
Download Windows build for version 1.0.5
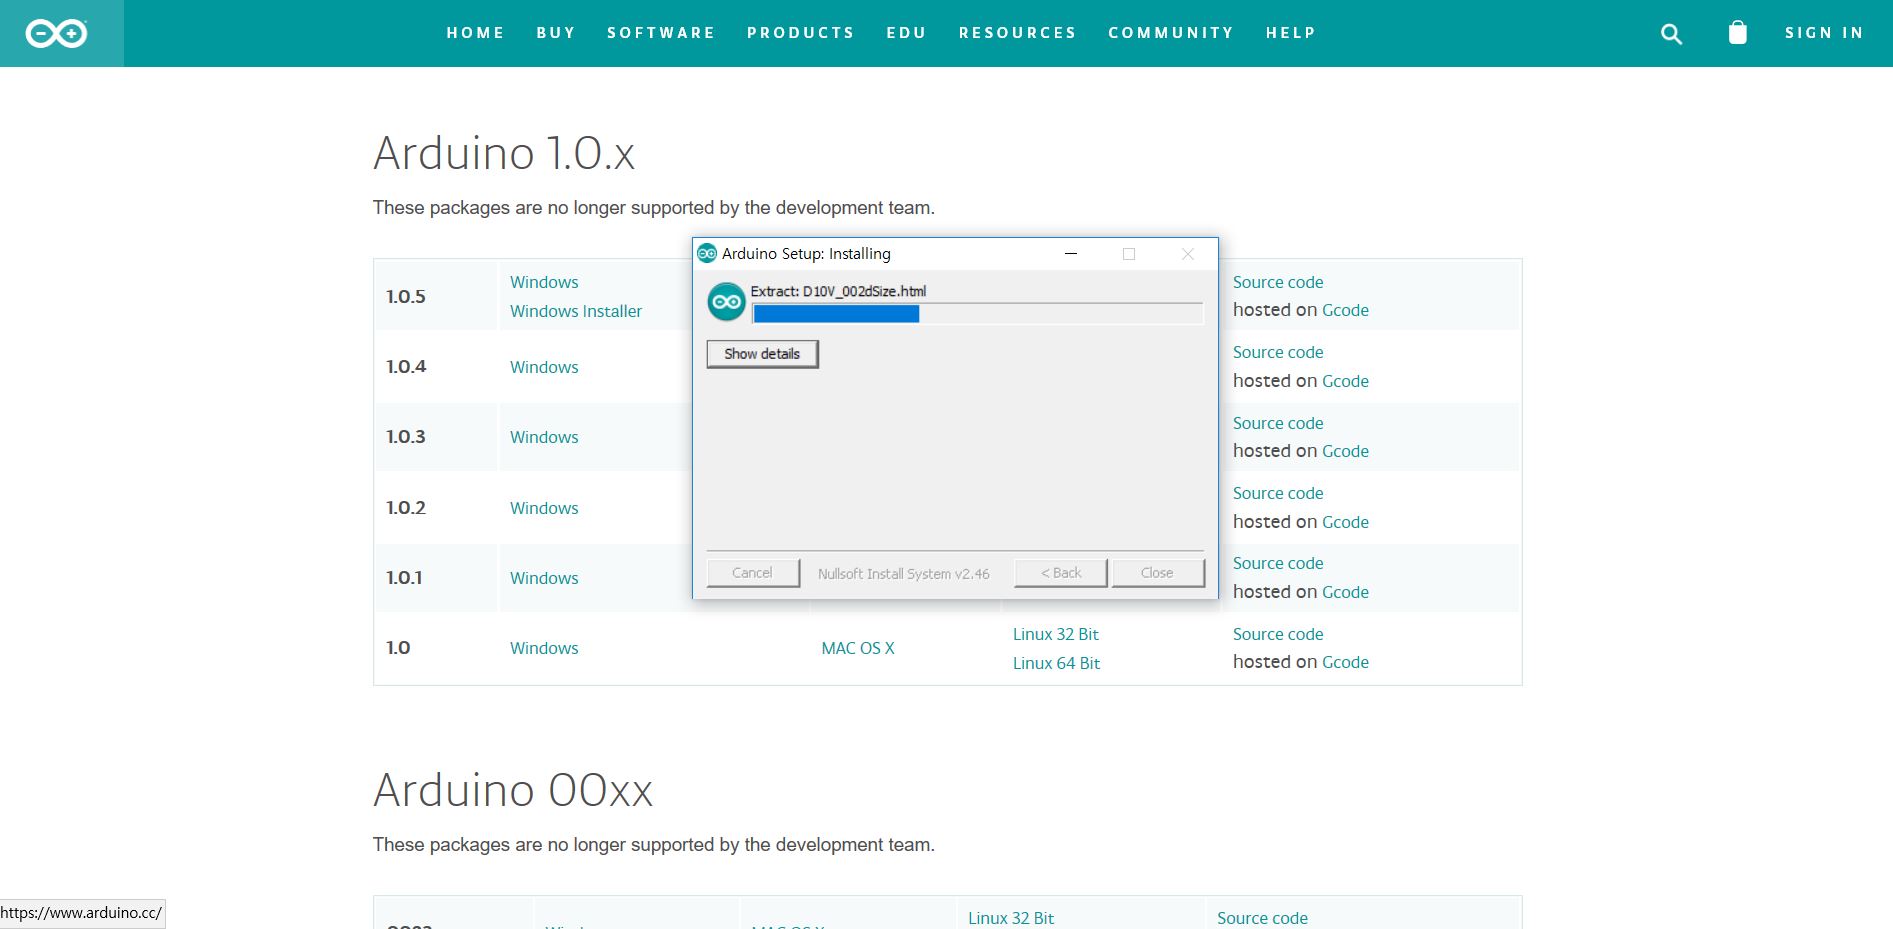tap(544, 282)
